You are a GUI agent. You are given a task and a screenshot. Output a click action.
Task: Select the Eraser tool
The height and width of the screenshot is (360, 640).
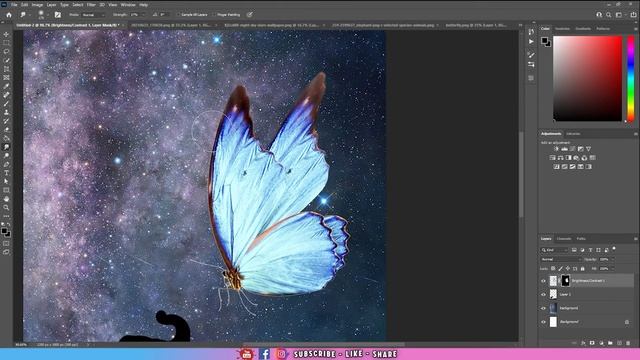(x=6, y=129)
